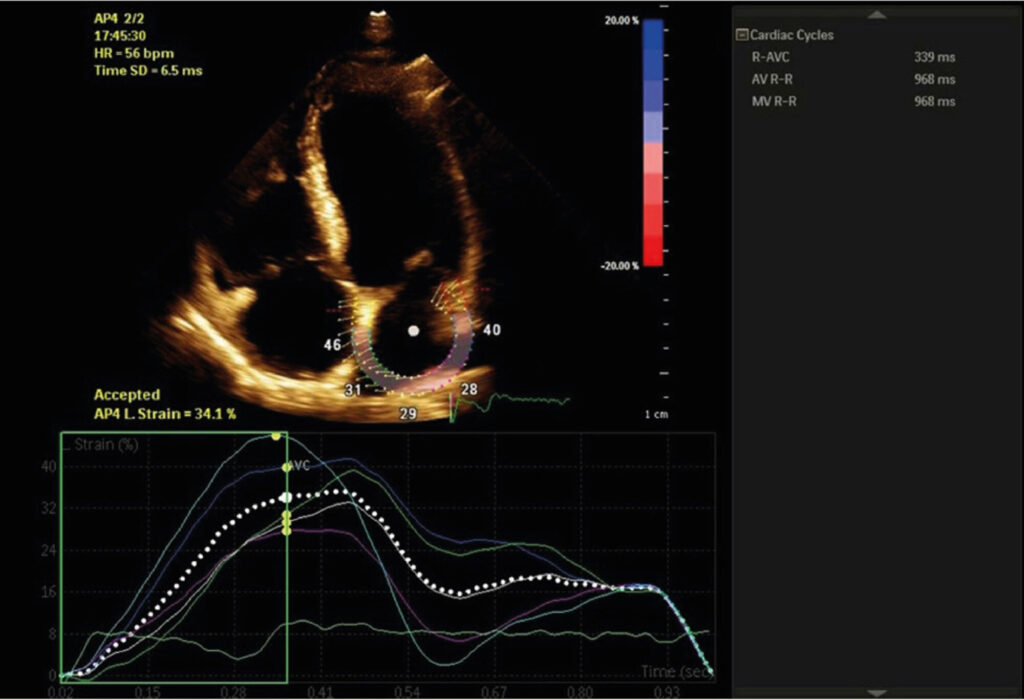Collapse the Cardiac Cycles section

tap(742, 35)
